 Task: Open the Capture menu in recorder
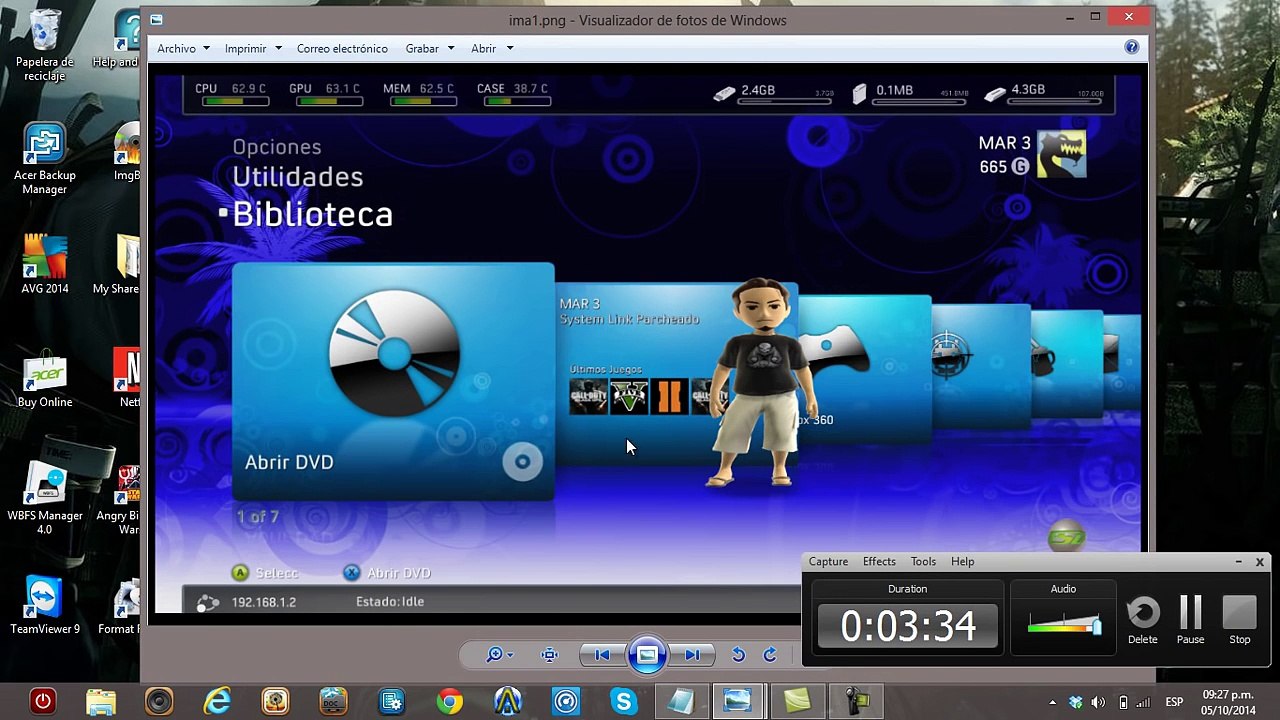[x=828, y=561]
